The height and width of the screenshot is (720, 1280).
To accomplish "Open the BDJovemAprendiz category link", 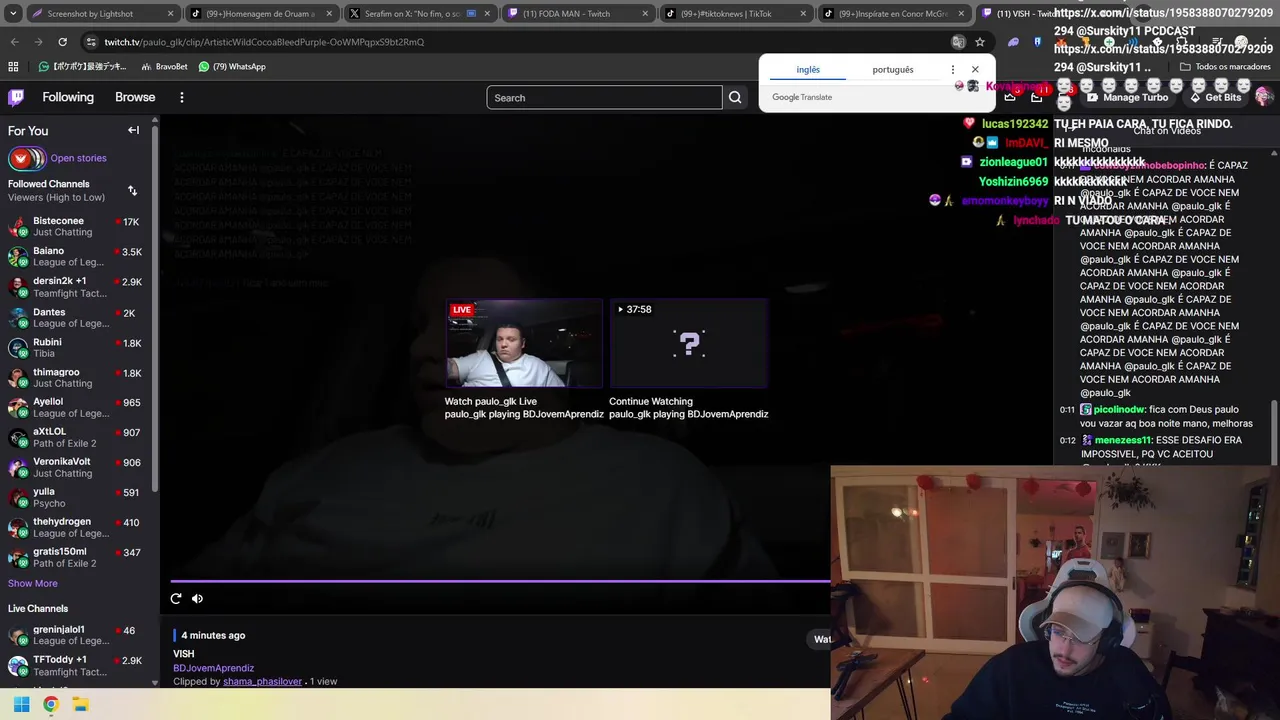I will pyautogui.click(x=213, y=668).
